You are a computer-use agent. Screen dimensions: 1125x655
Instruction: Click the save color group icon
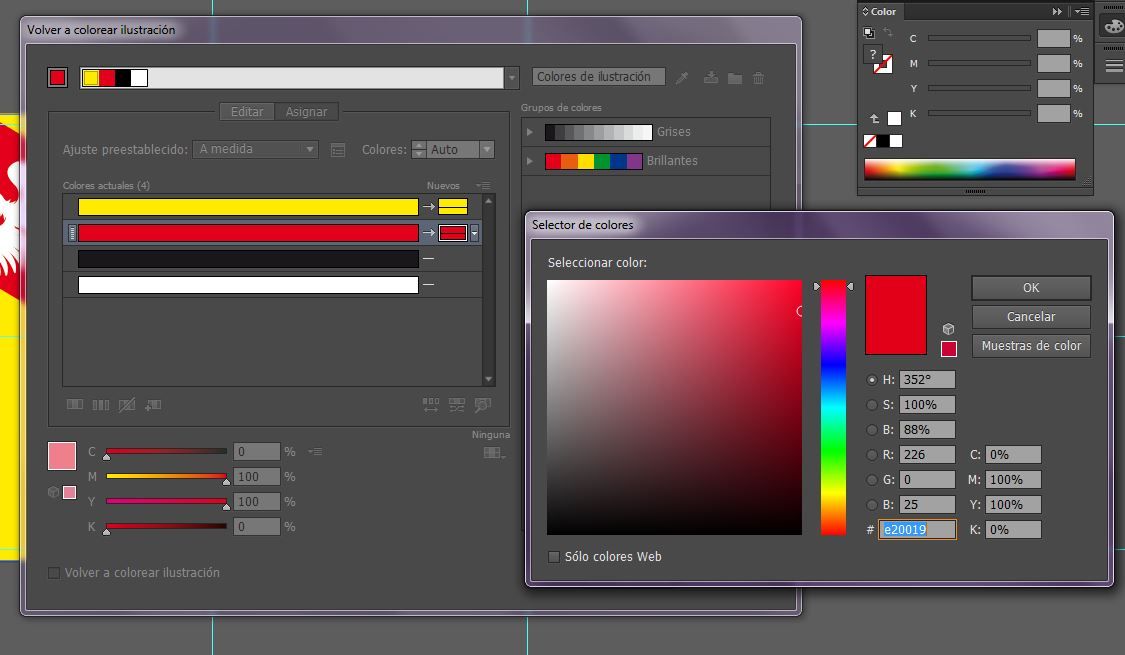[711, 77]
